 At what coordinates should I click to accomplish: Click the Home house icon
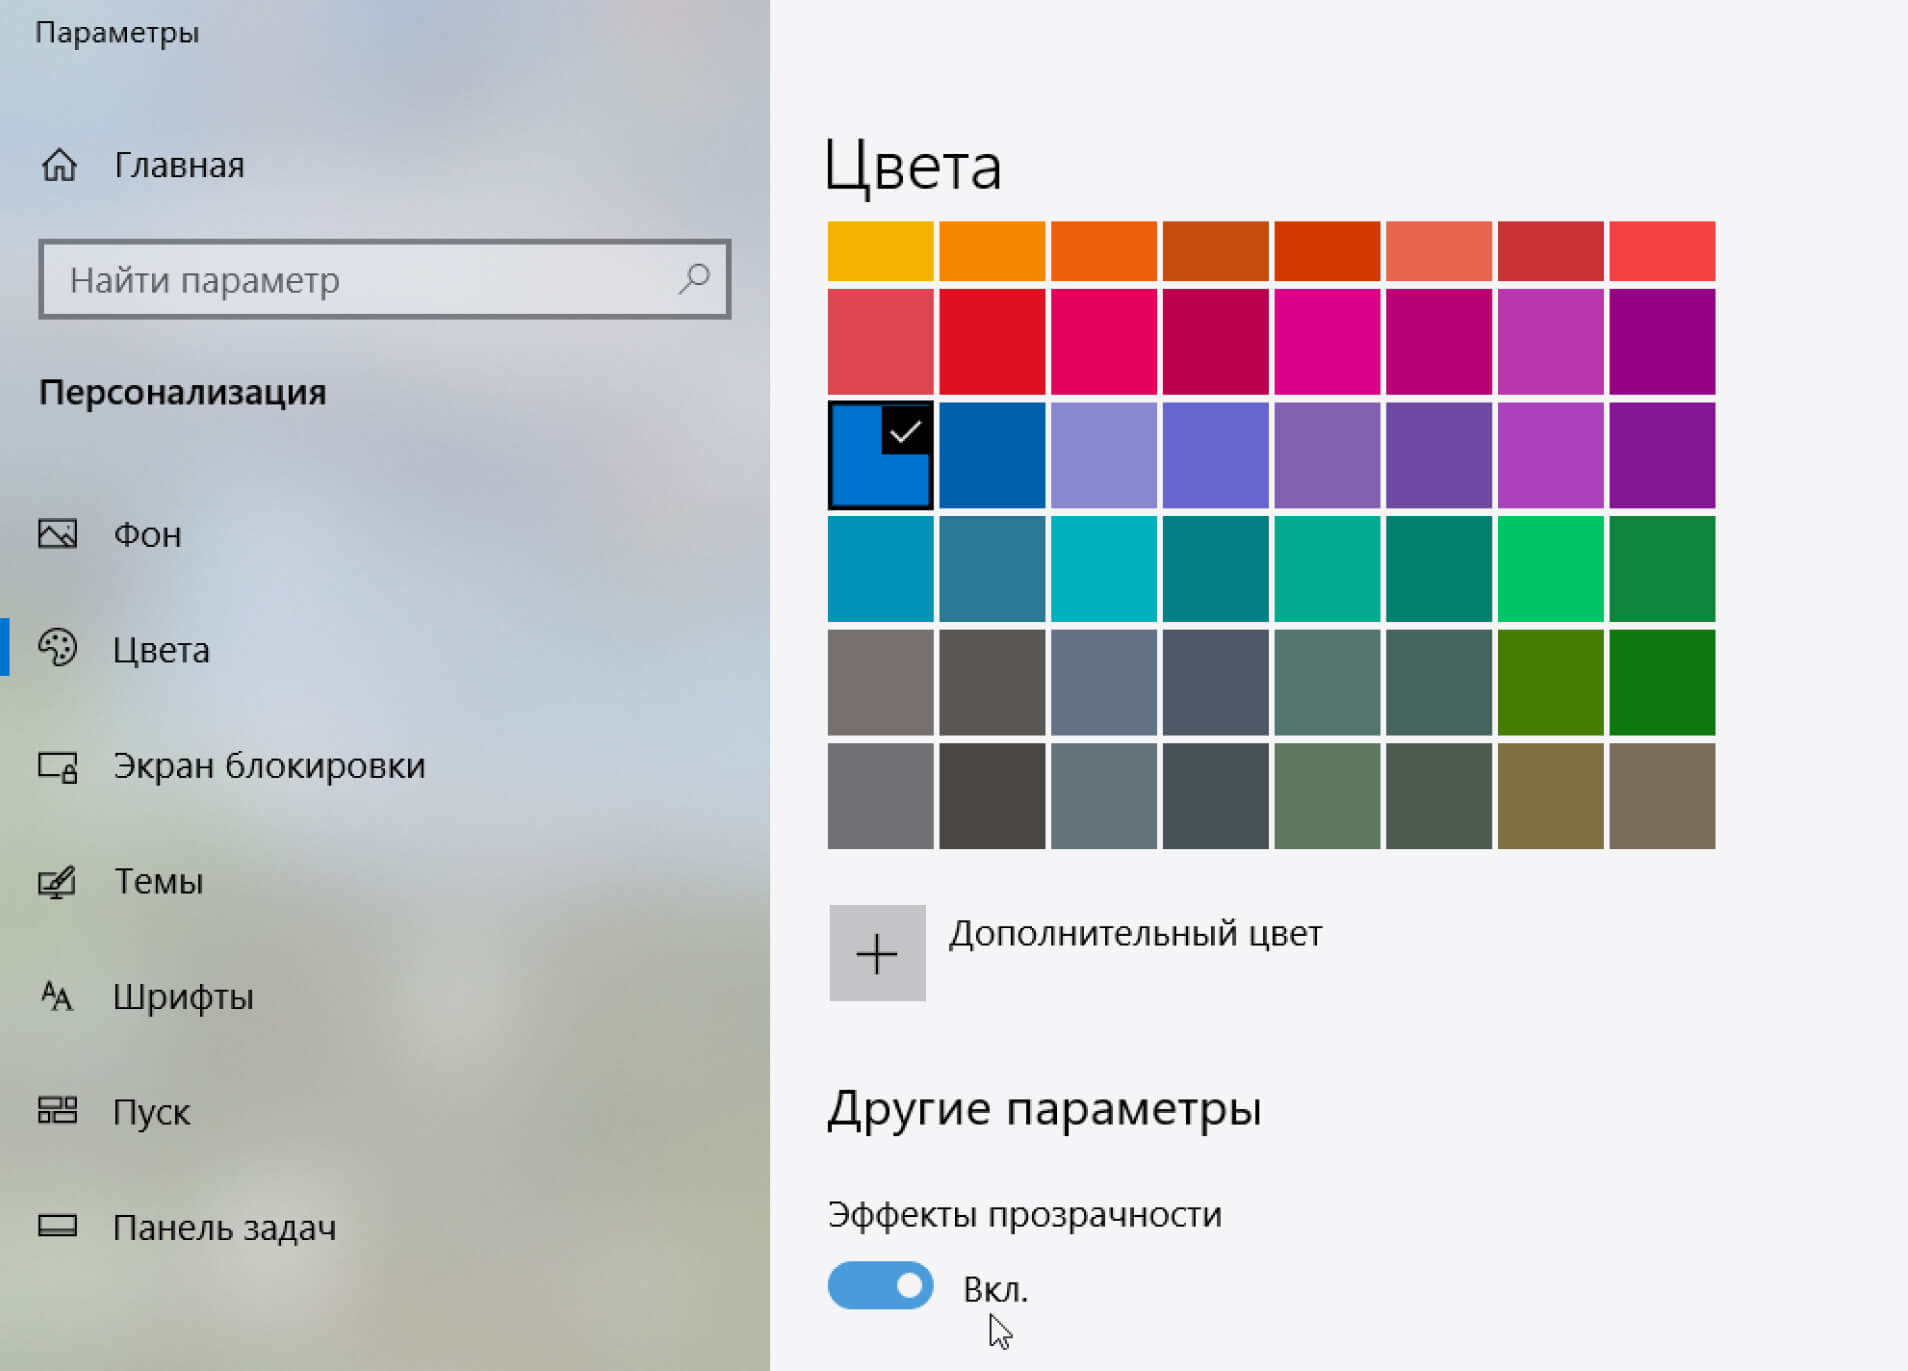tap(59, 165)
